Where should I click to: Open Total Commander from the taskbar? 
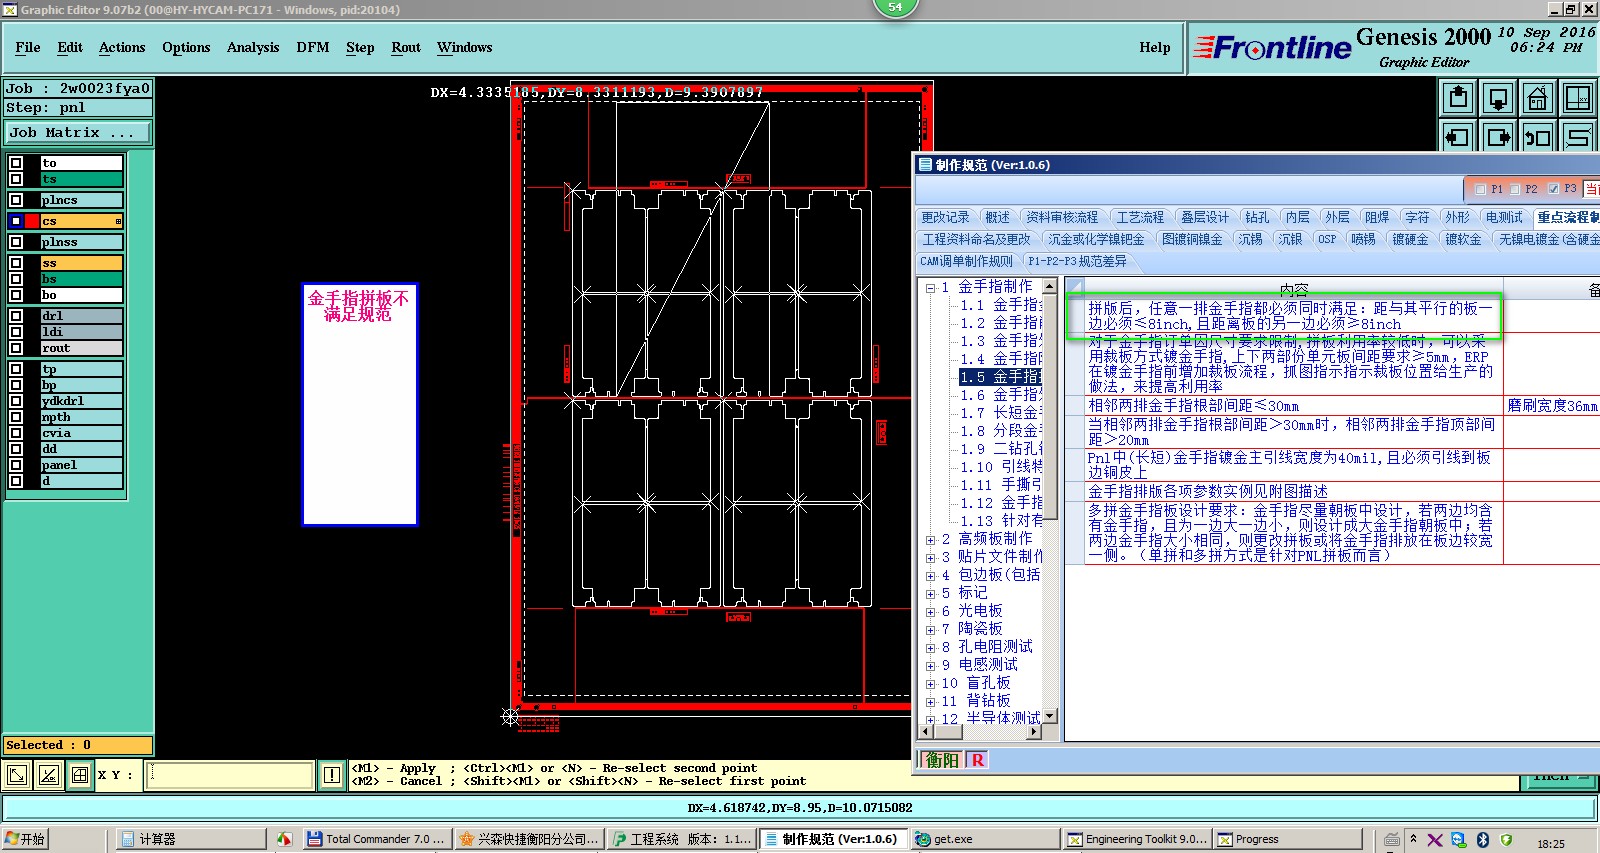click(x=376, y=839)
